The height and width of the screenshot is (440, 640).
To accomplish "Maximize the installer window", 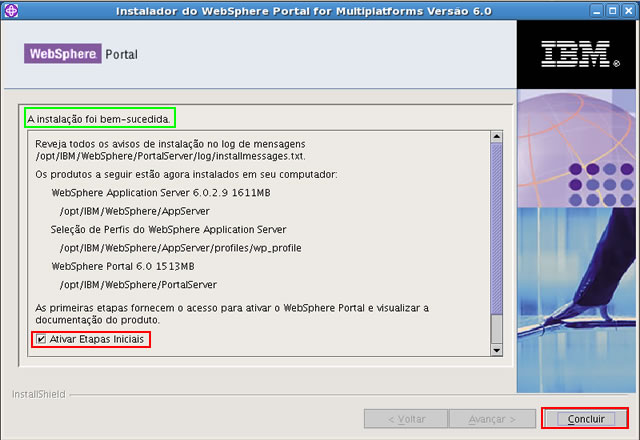I will (613, 11).
